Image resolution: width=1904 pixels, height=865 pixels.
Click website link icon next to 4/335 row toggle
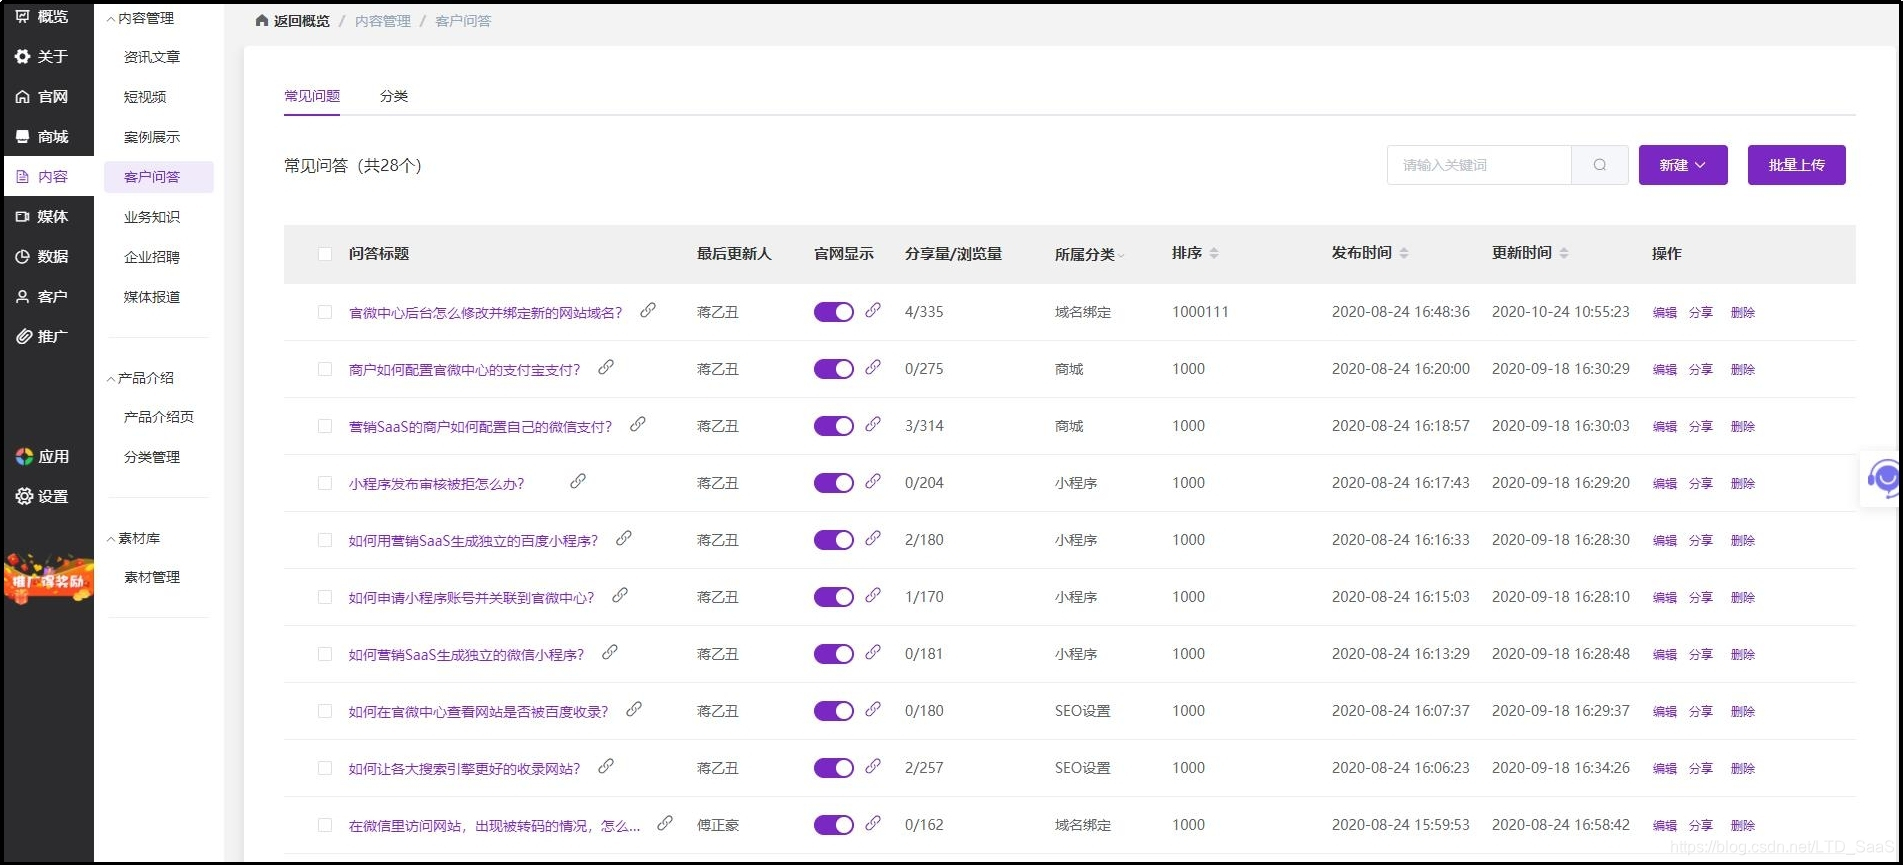873,311
